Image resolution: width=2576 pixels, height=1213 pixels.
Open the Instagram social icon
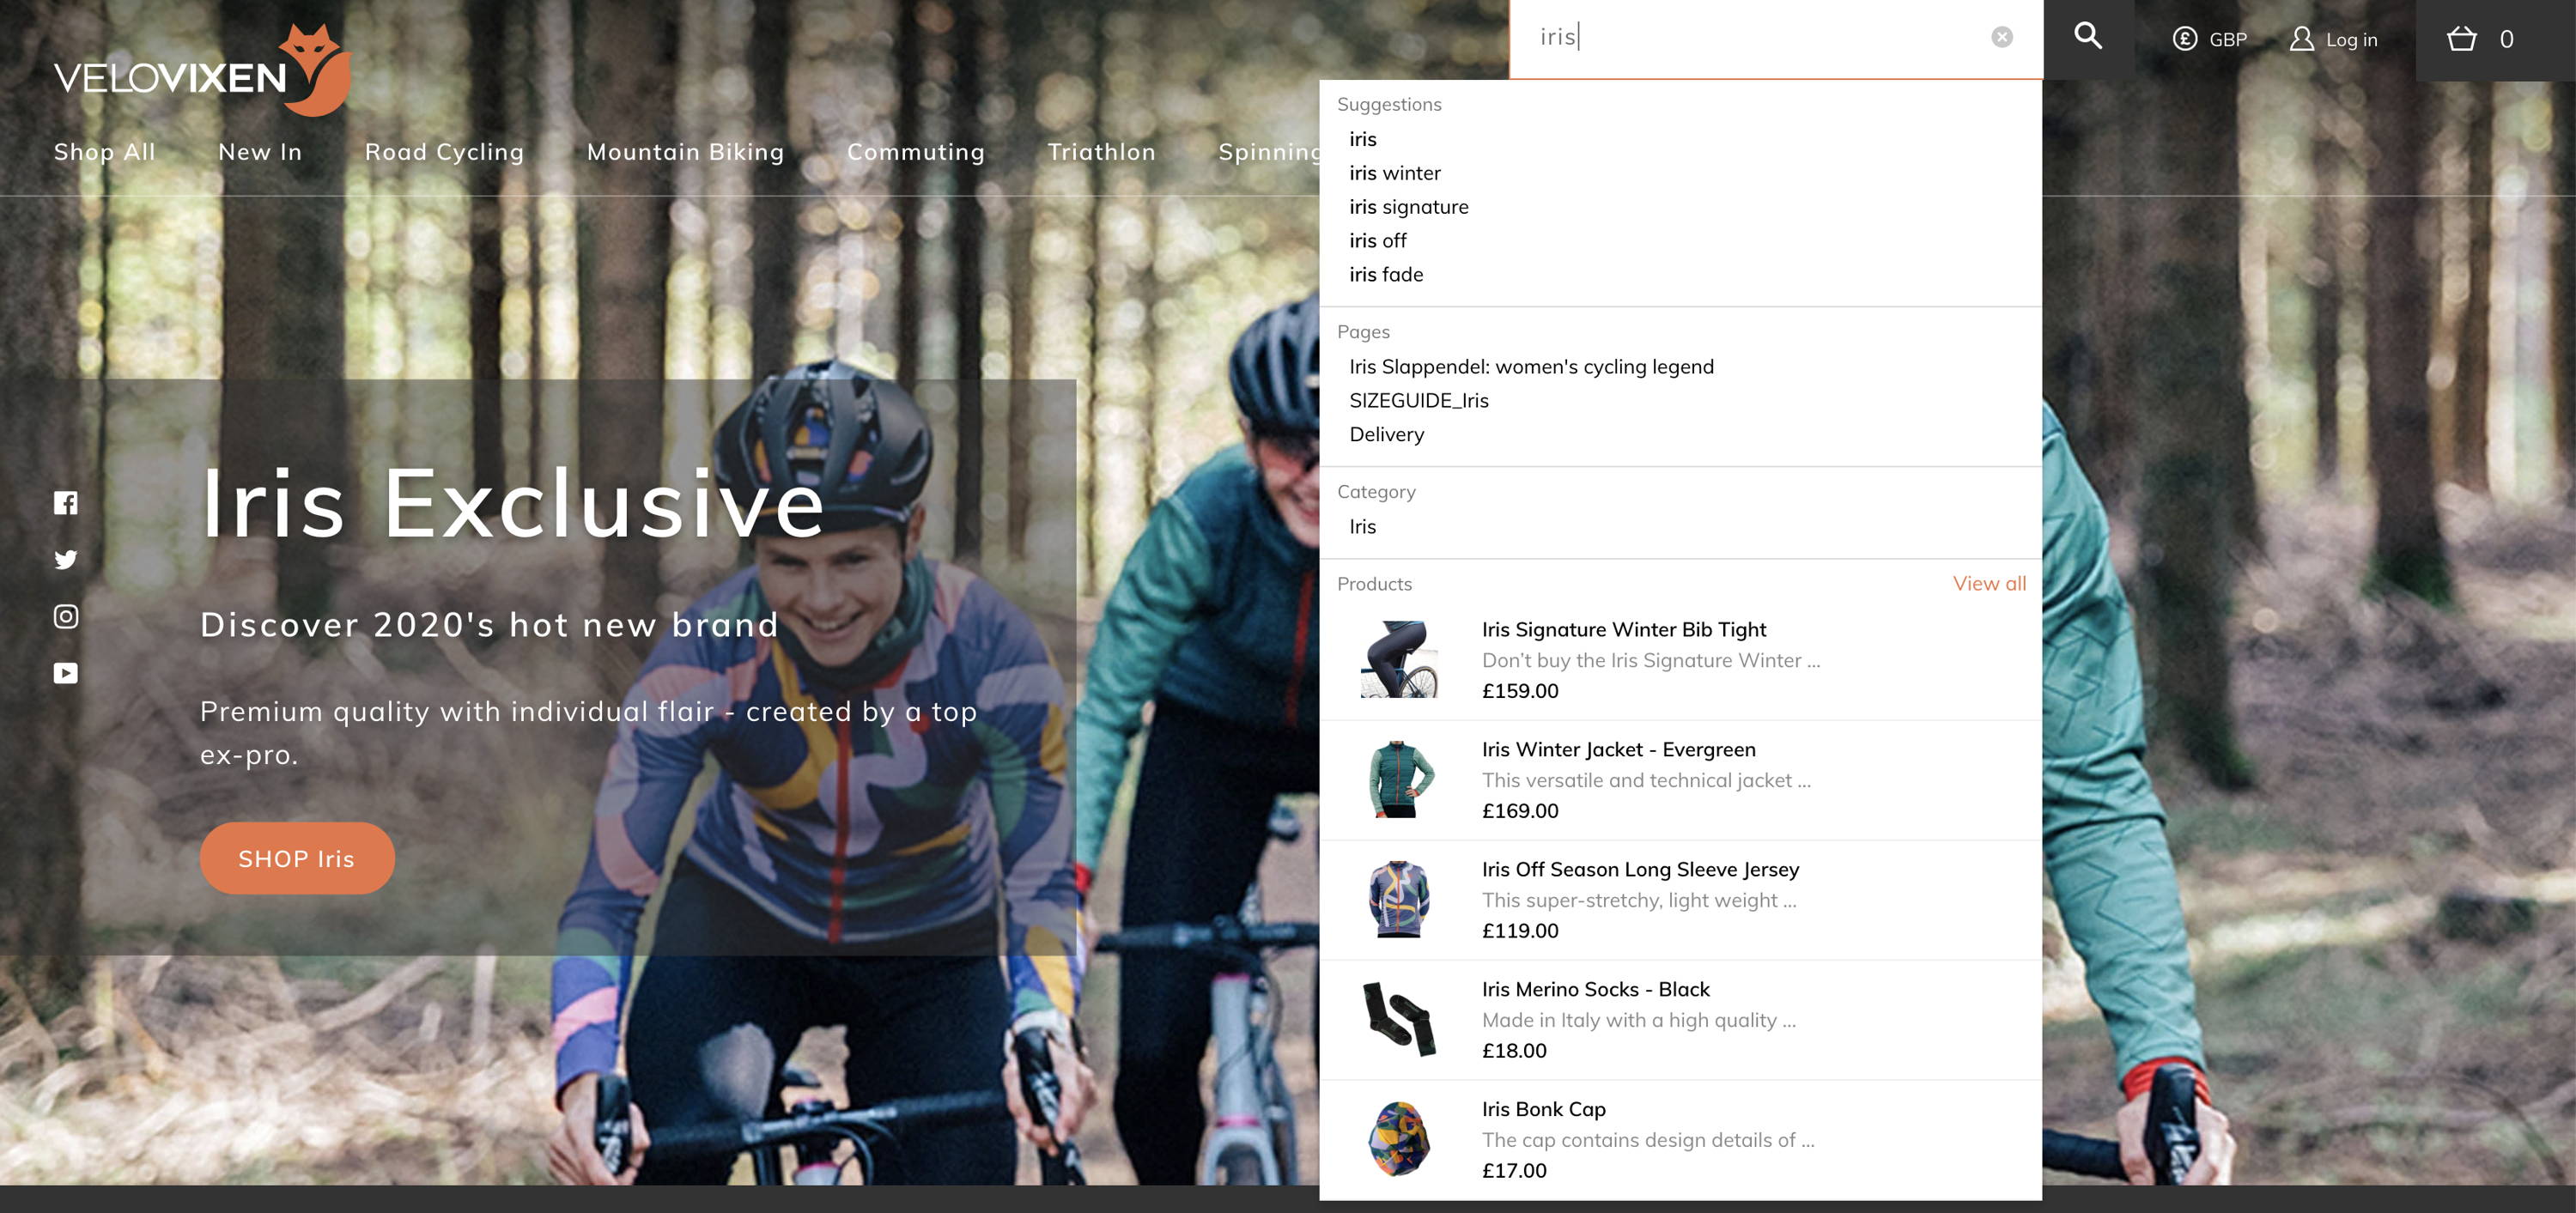point(66,616)
